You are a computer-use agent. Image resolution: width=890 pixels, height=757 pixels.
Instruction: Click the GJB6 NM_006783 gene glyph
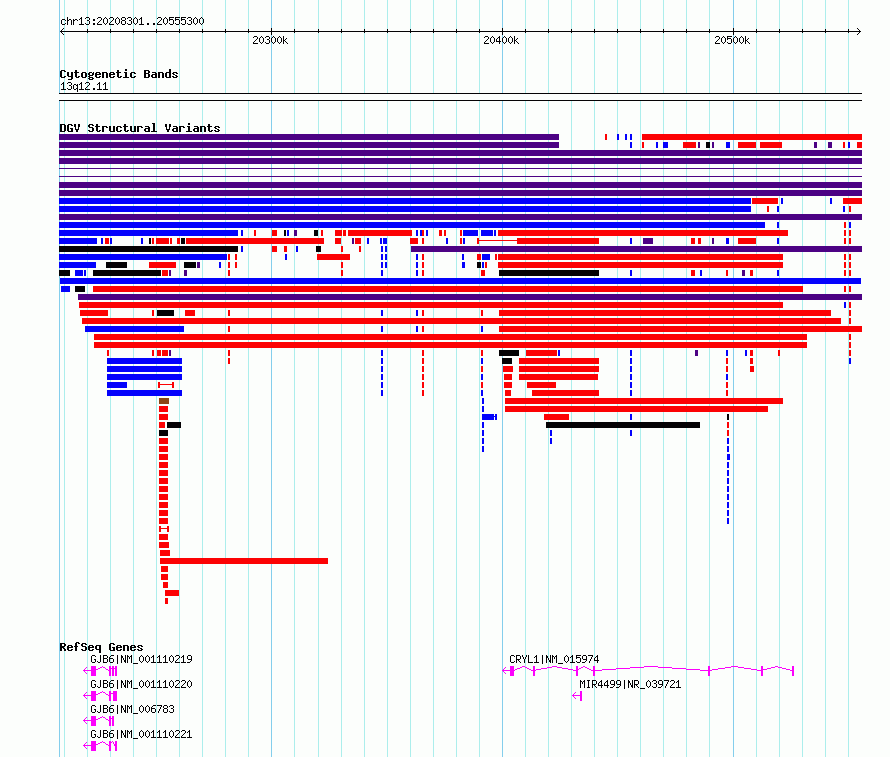pos(99,721)
